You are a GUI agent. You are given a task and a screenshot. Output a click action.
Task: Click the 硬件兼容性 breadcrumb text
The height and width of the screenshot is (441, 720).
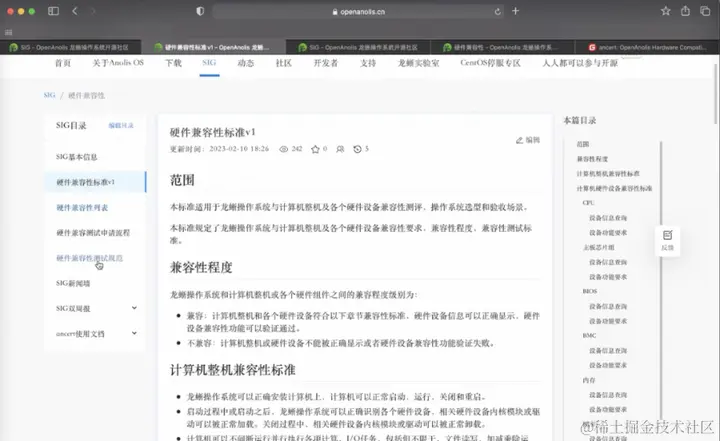tap(86, 96)
